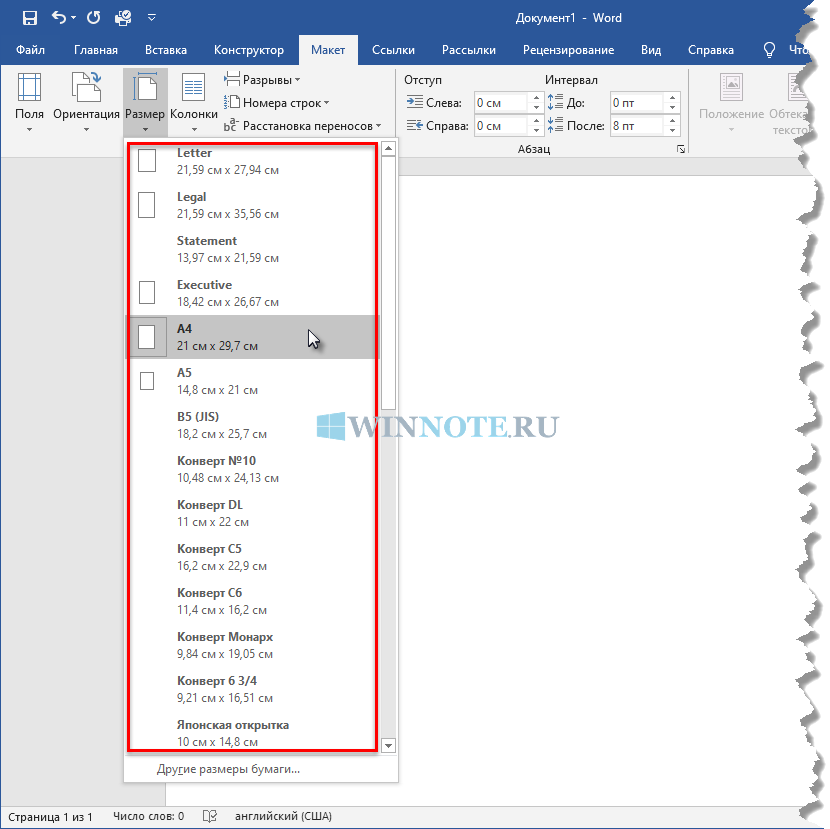Open the Разрывы breaks dropdown
Screen dimensions: 830x829
pos(263,80)
